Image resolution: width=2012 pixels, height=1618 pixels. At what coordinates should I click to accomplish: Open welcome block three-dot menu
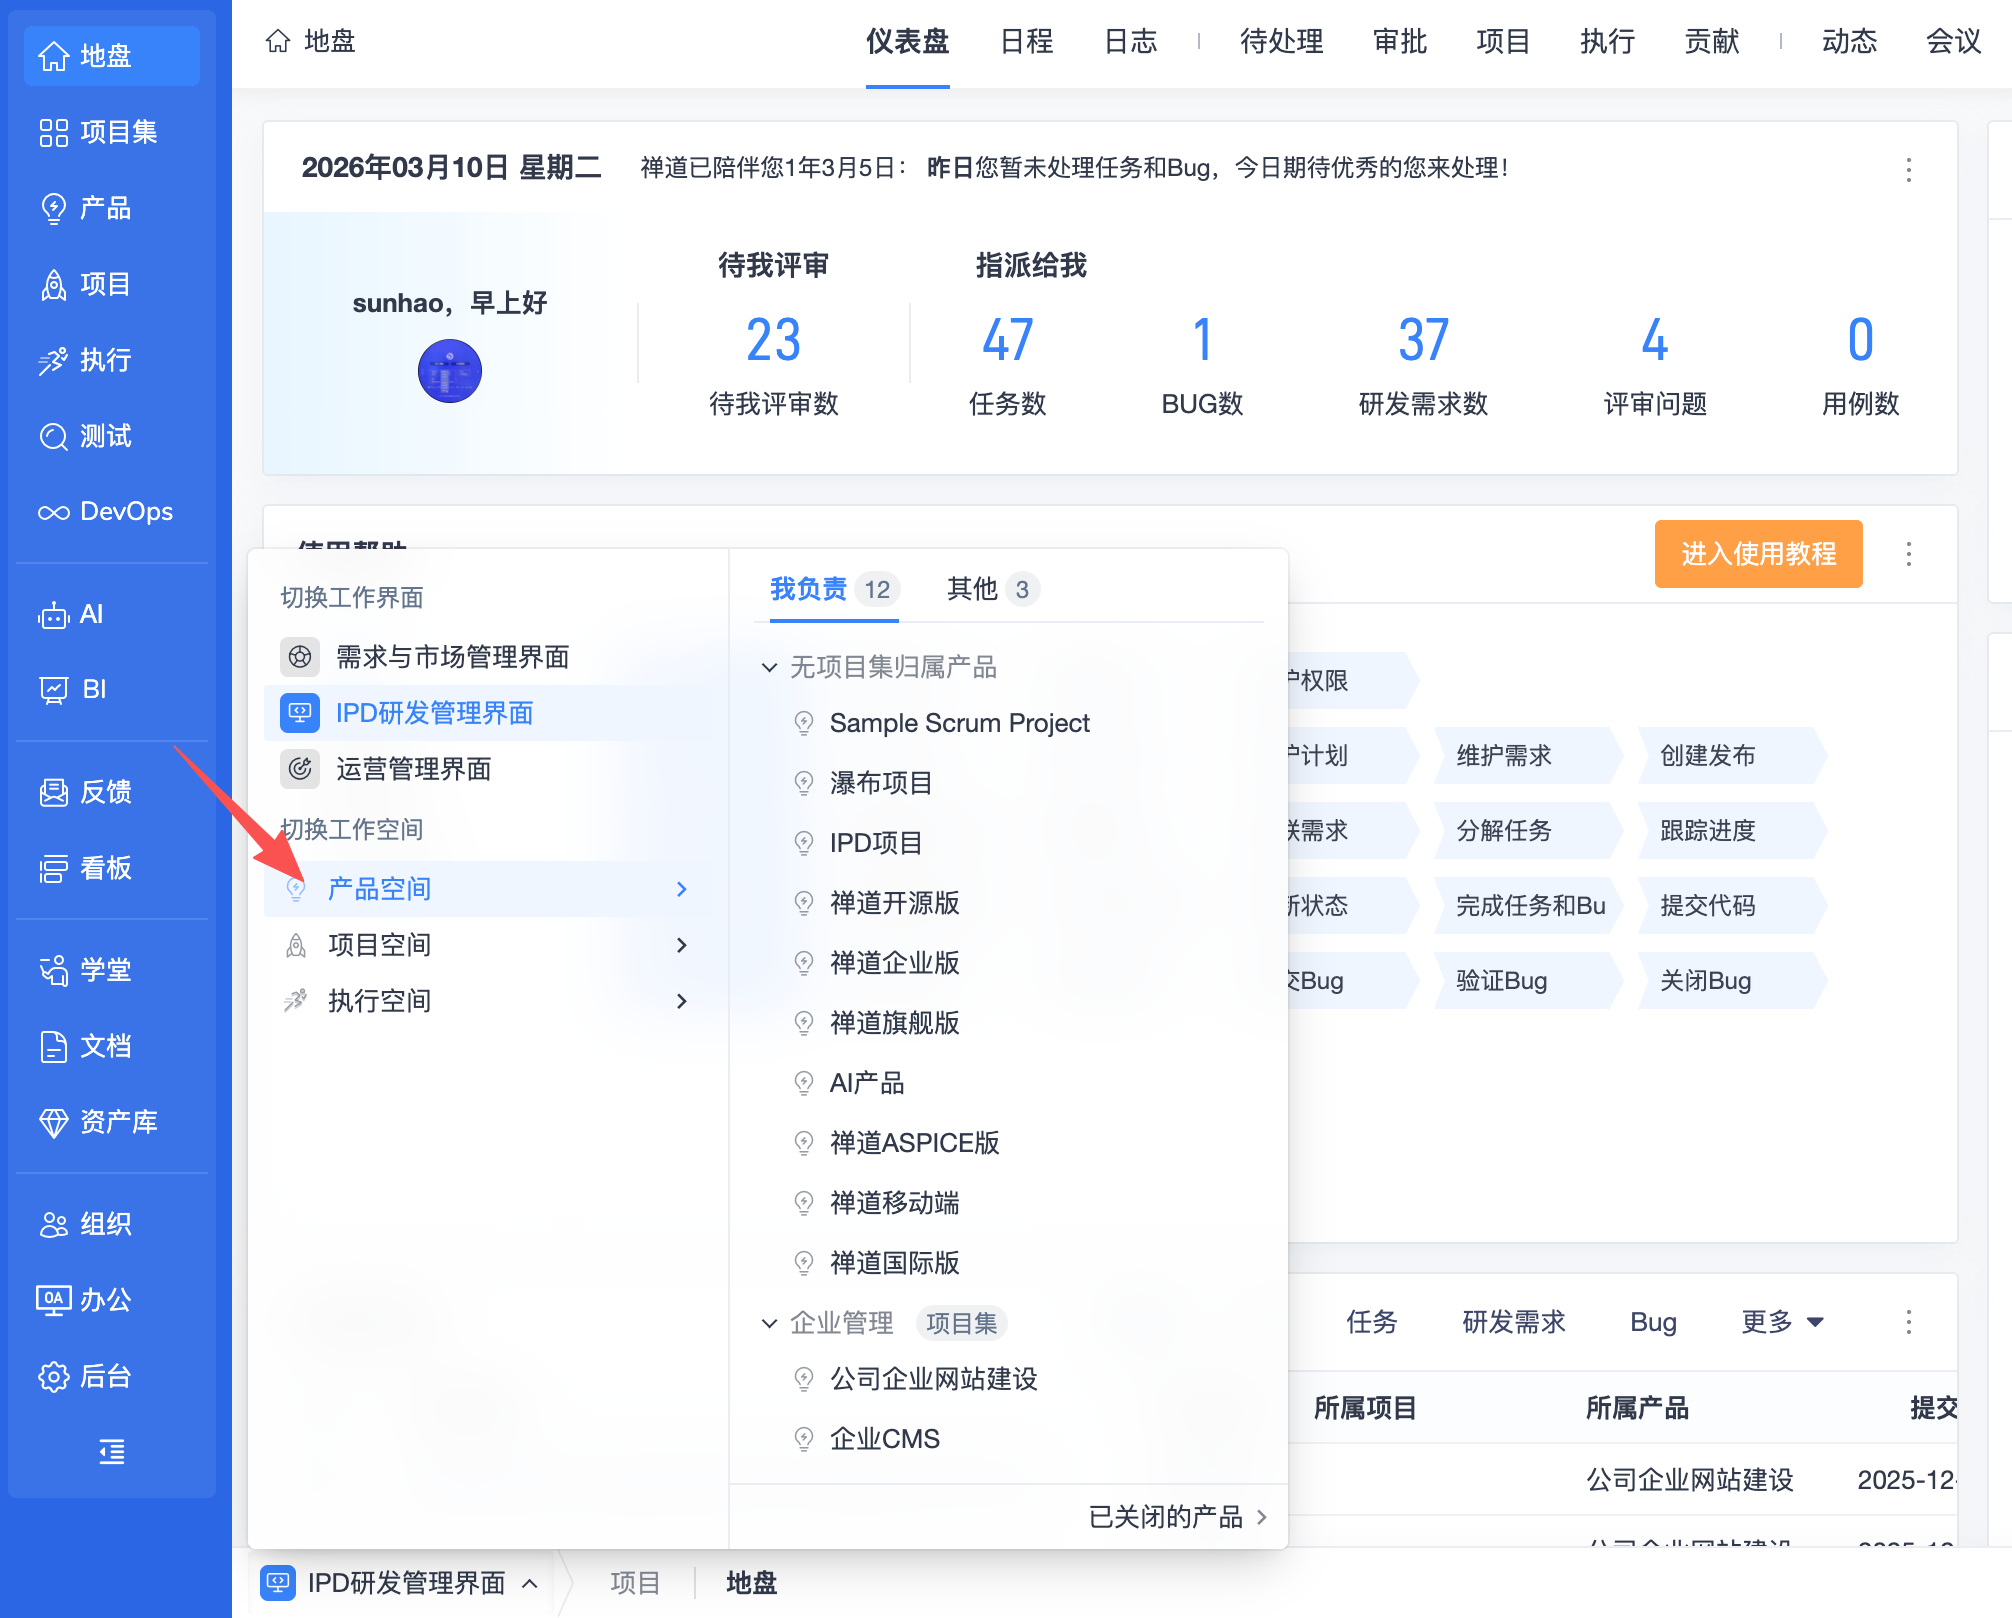pyautogui.click(x=1908, y=169)
